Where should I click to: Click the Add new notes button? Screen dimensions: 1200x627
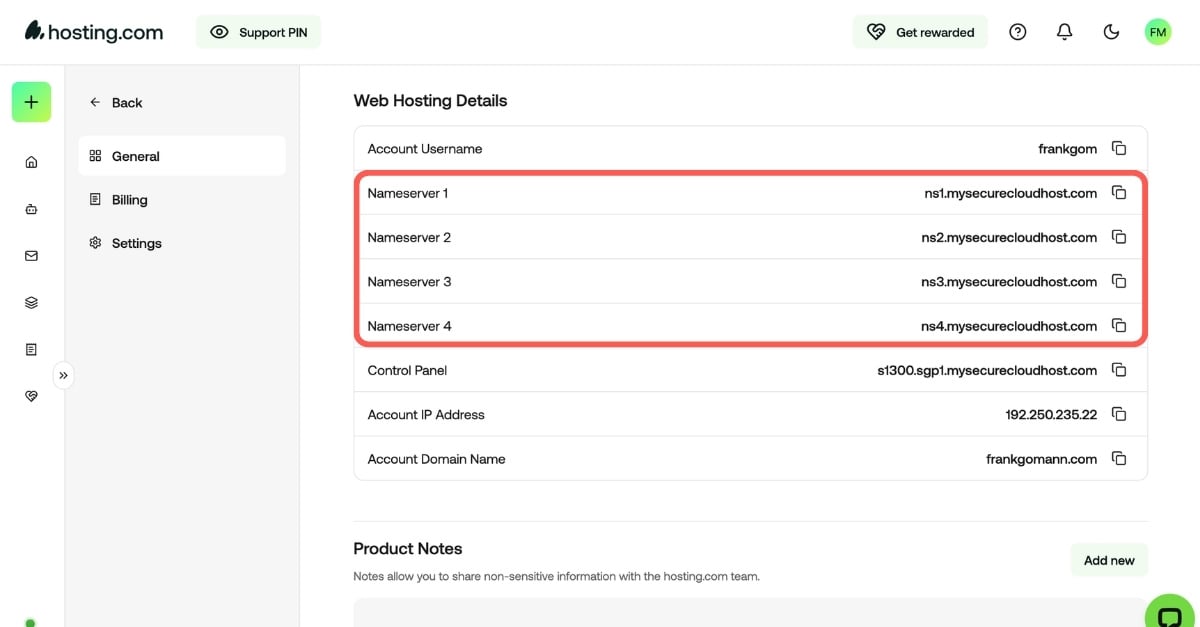tap(1109, 560)
